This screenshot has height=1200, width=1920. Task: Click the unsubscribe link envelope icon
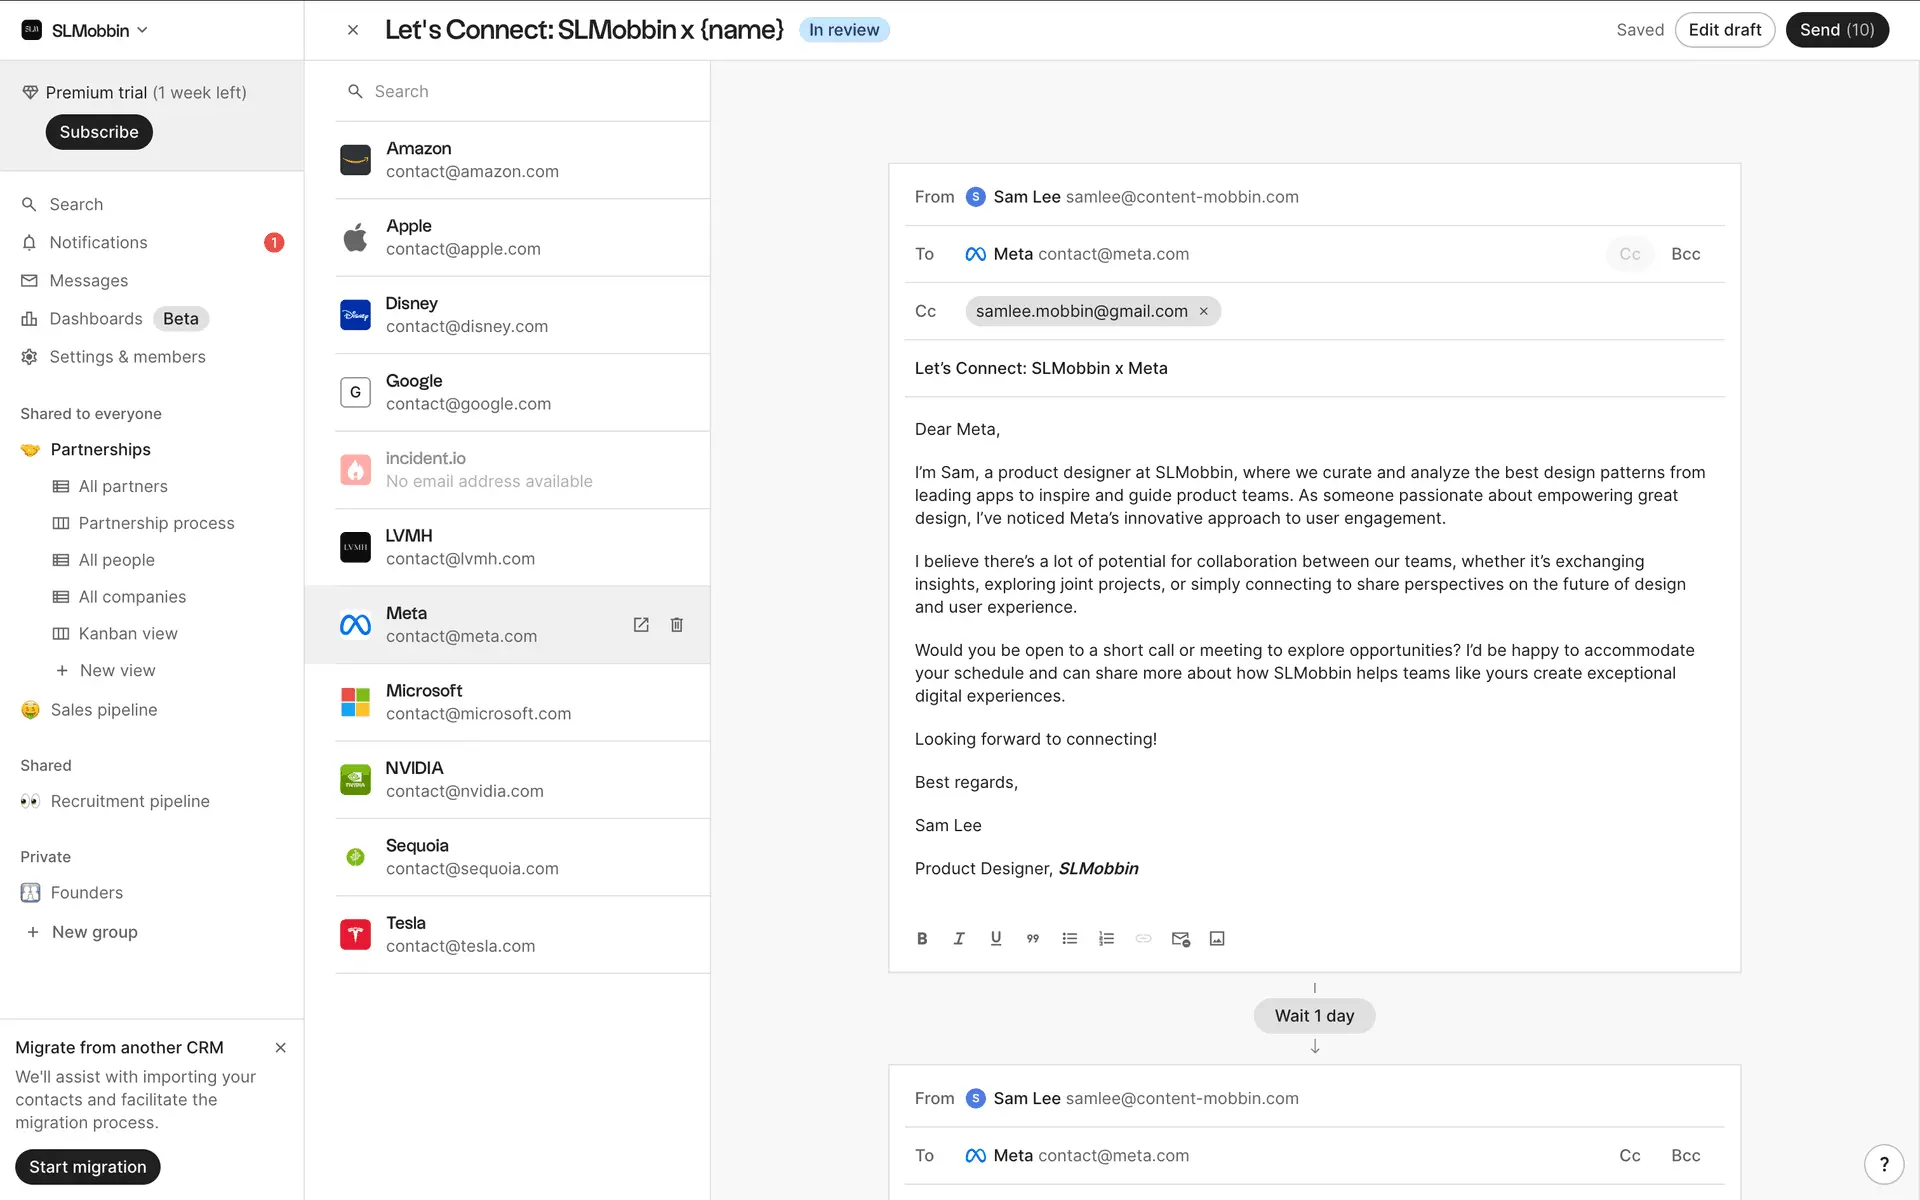tap(1180, 938)
